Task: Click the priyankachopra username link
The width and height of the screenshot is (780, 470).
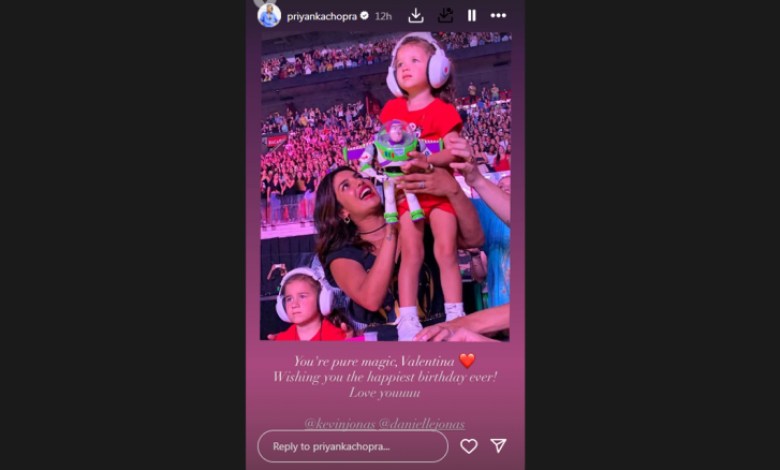Action: coord(321,16)
